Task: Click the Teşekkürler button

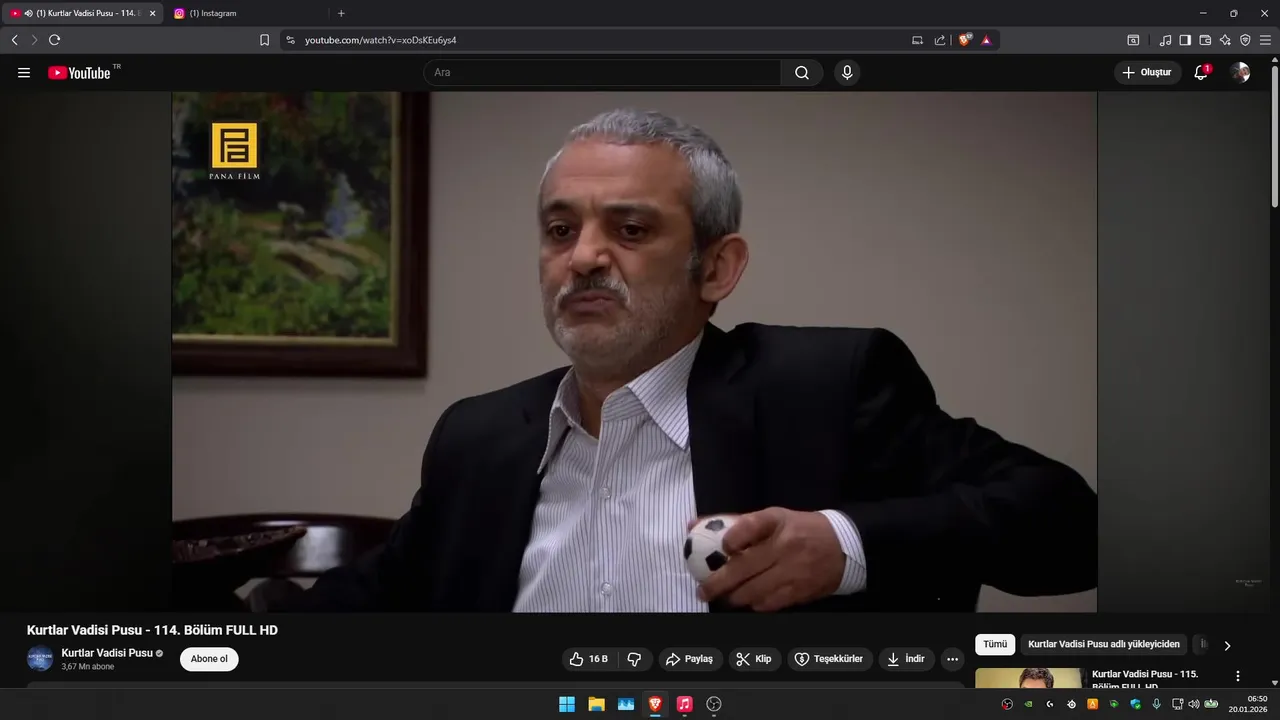Action: click(x=830, y=659)
